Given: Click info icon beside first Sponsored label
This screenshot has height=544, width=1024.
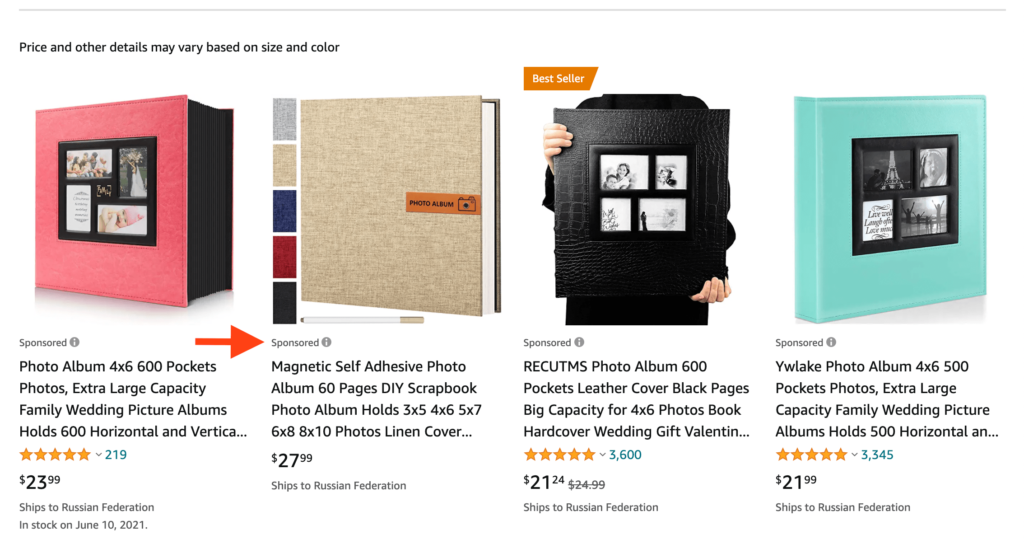Looking at the screenshot, I should 75,343.
